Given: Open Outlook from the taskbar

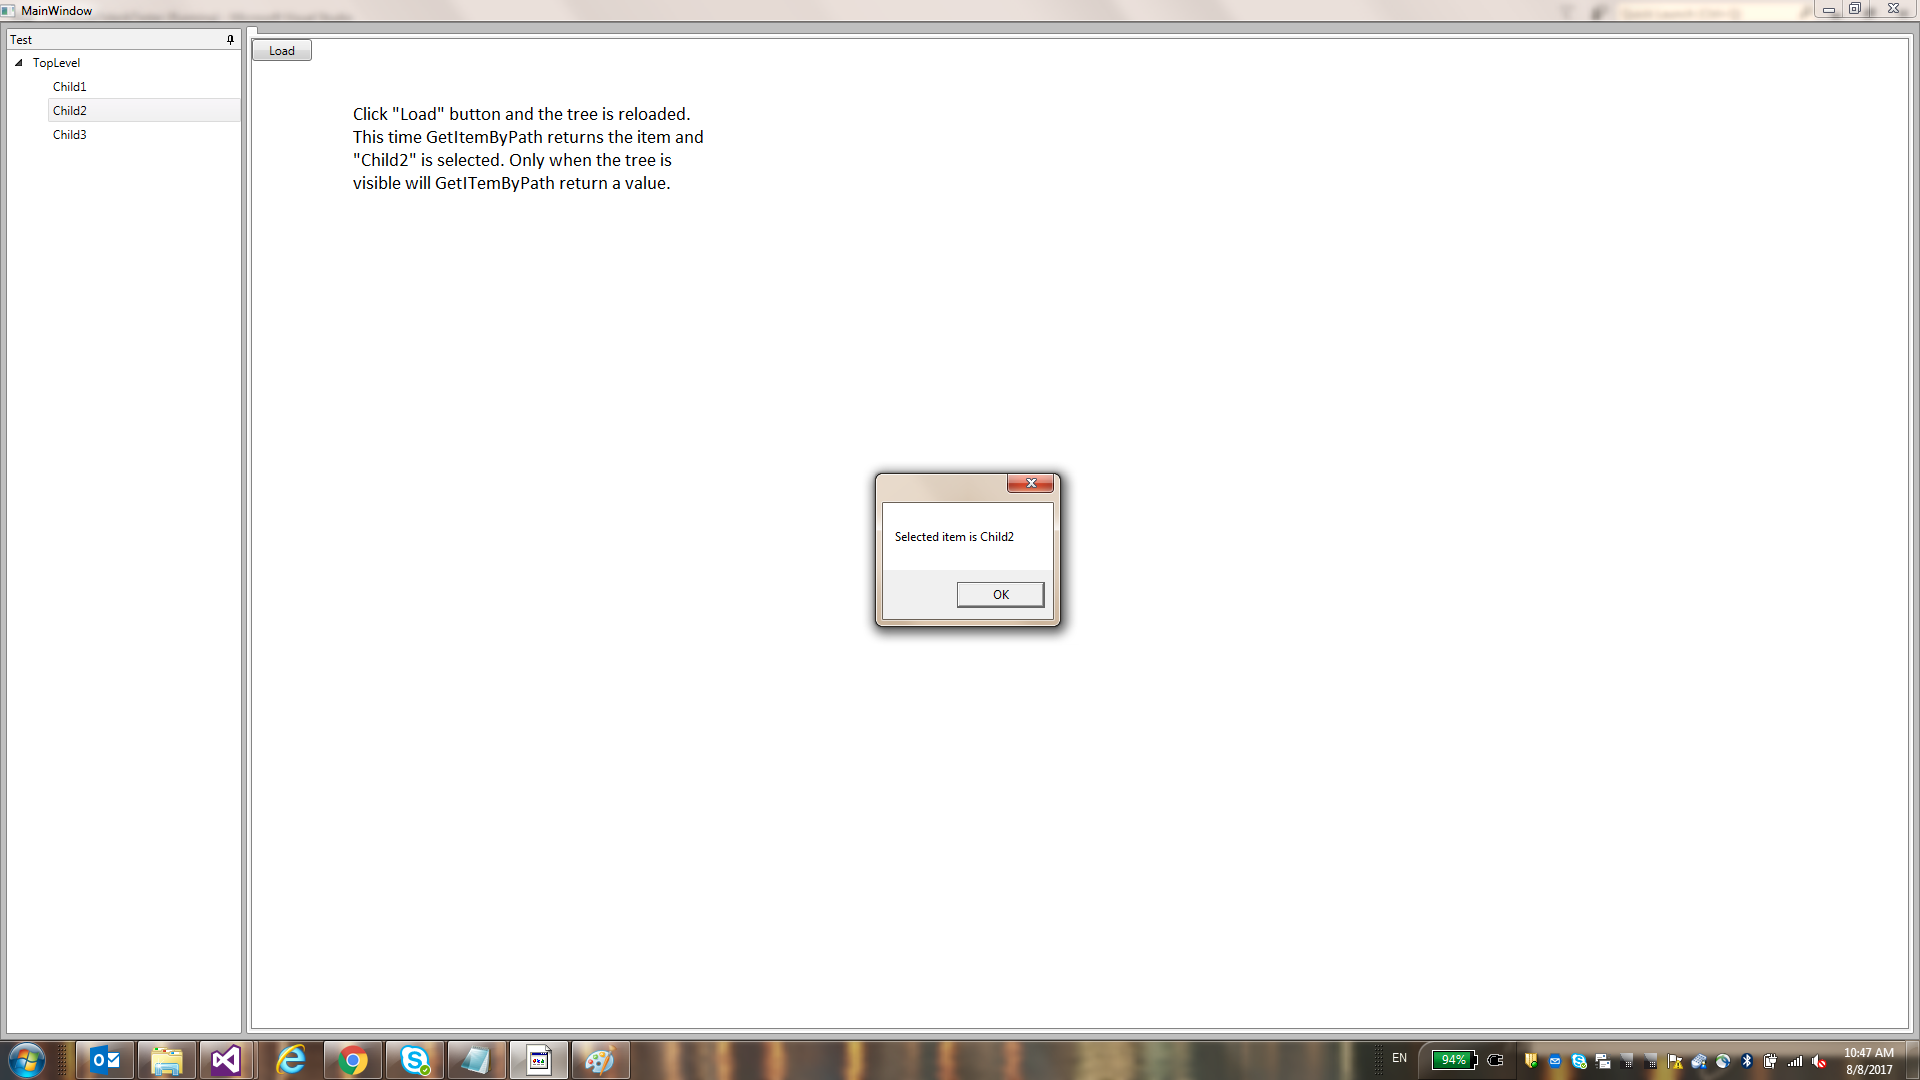Looking at the screenshot, I should (105, 1060).
